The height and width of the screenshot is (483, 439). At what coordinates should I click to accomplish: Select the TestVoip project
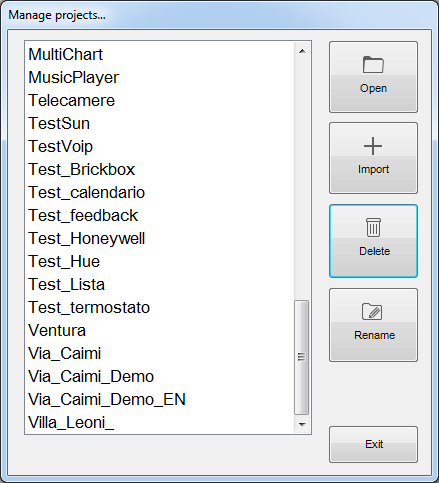click(x=160, y=146)
